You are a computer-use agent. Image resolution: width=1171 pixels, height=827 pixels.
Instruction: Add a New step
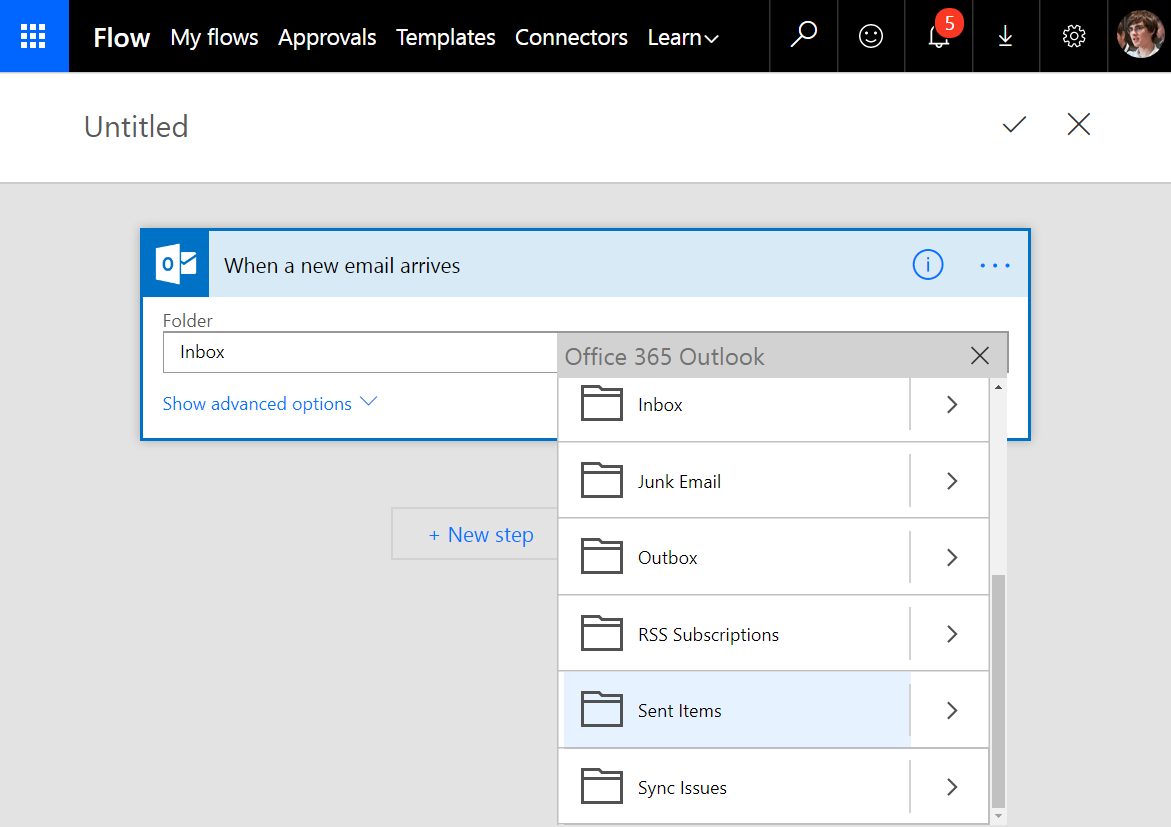pyautogui.click(x=481, y=535)
